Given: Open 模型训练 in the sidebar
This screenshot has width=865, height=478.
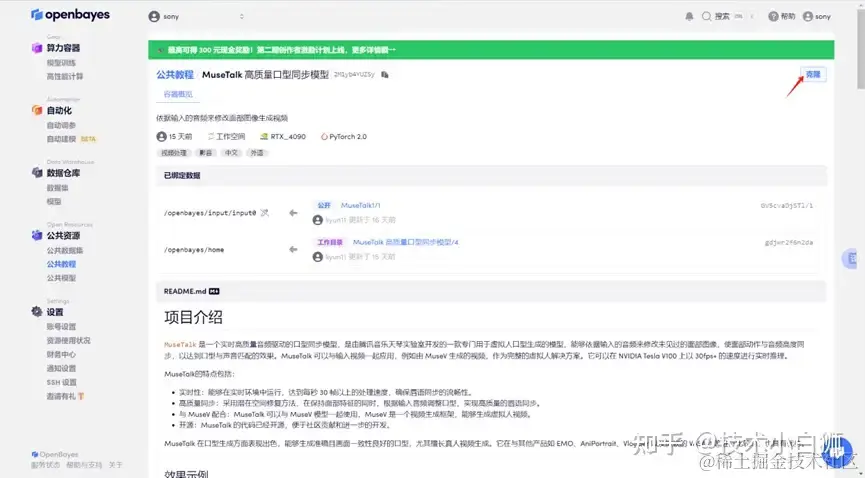Looking at the screenshot, I should point(61,63).
